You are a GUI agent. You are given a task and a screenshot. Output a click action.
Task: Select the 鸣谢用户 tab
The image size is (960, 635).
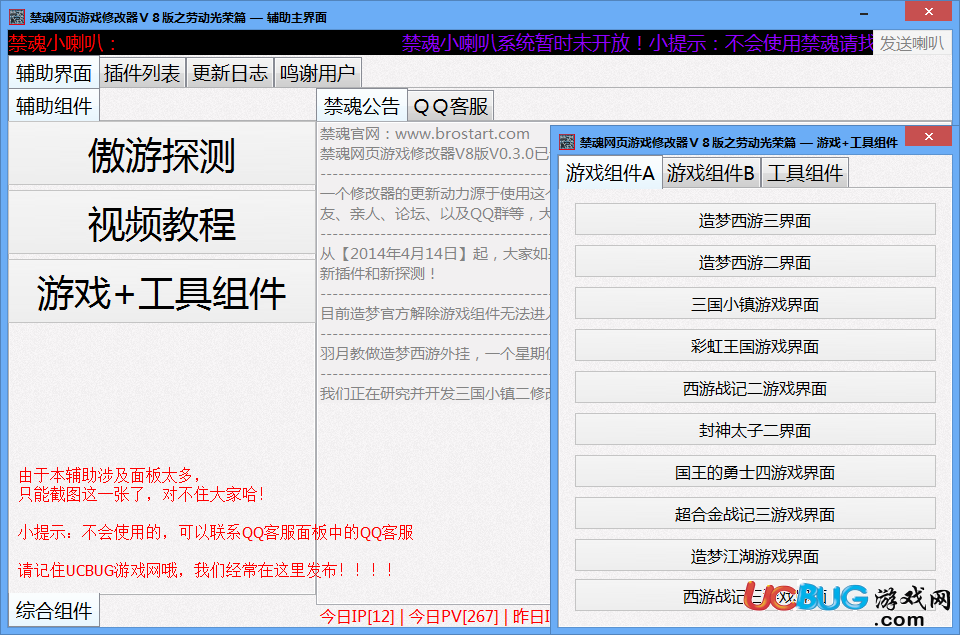(317, 73)
